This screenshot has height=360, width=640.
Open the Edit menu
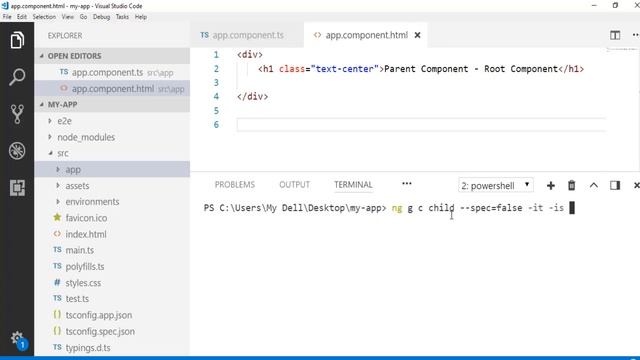click(x=22, y=17)
